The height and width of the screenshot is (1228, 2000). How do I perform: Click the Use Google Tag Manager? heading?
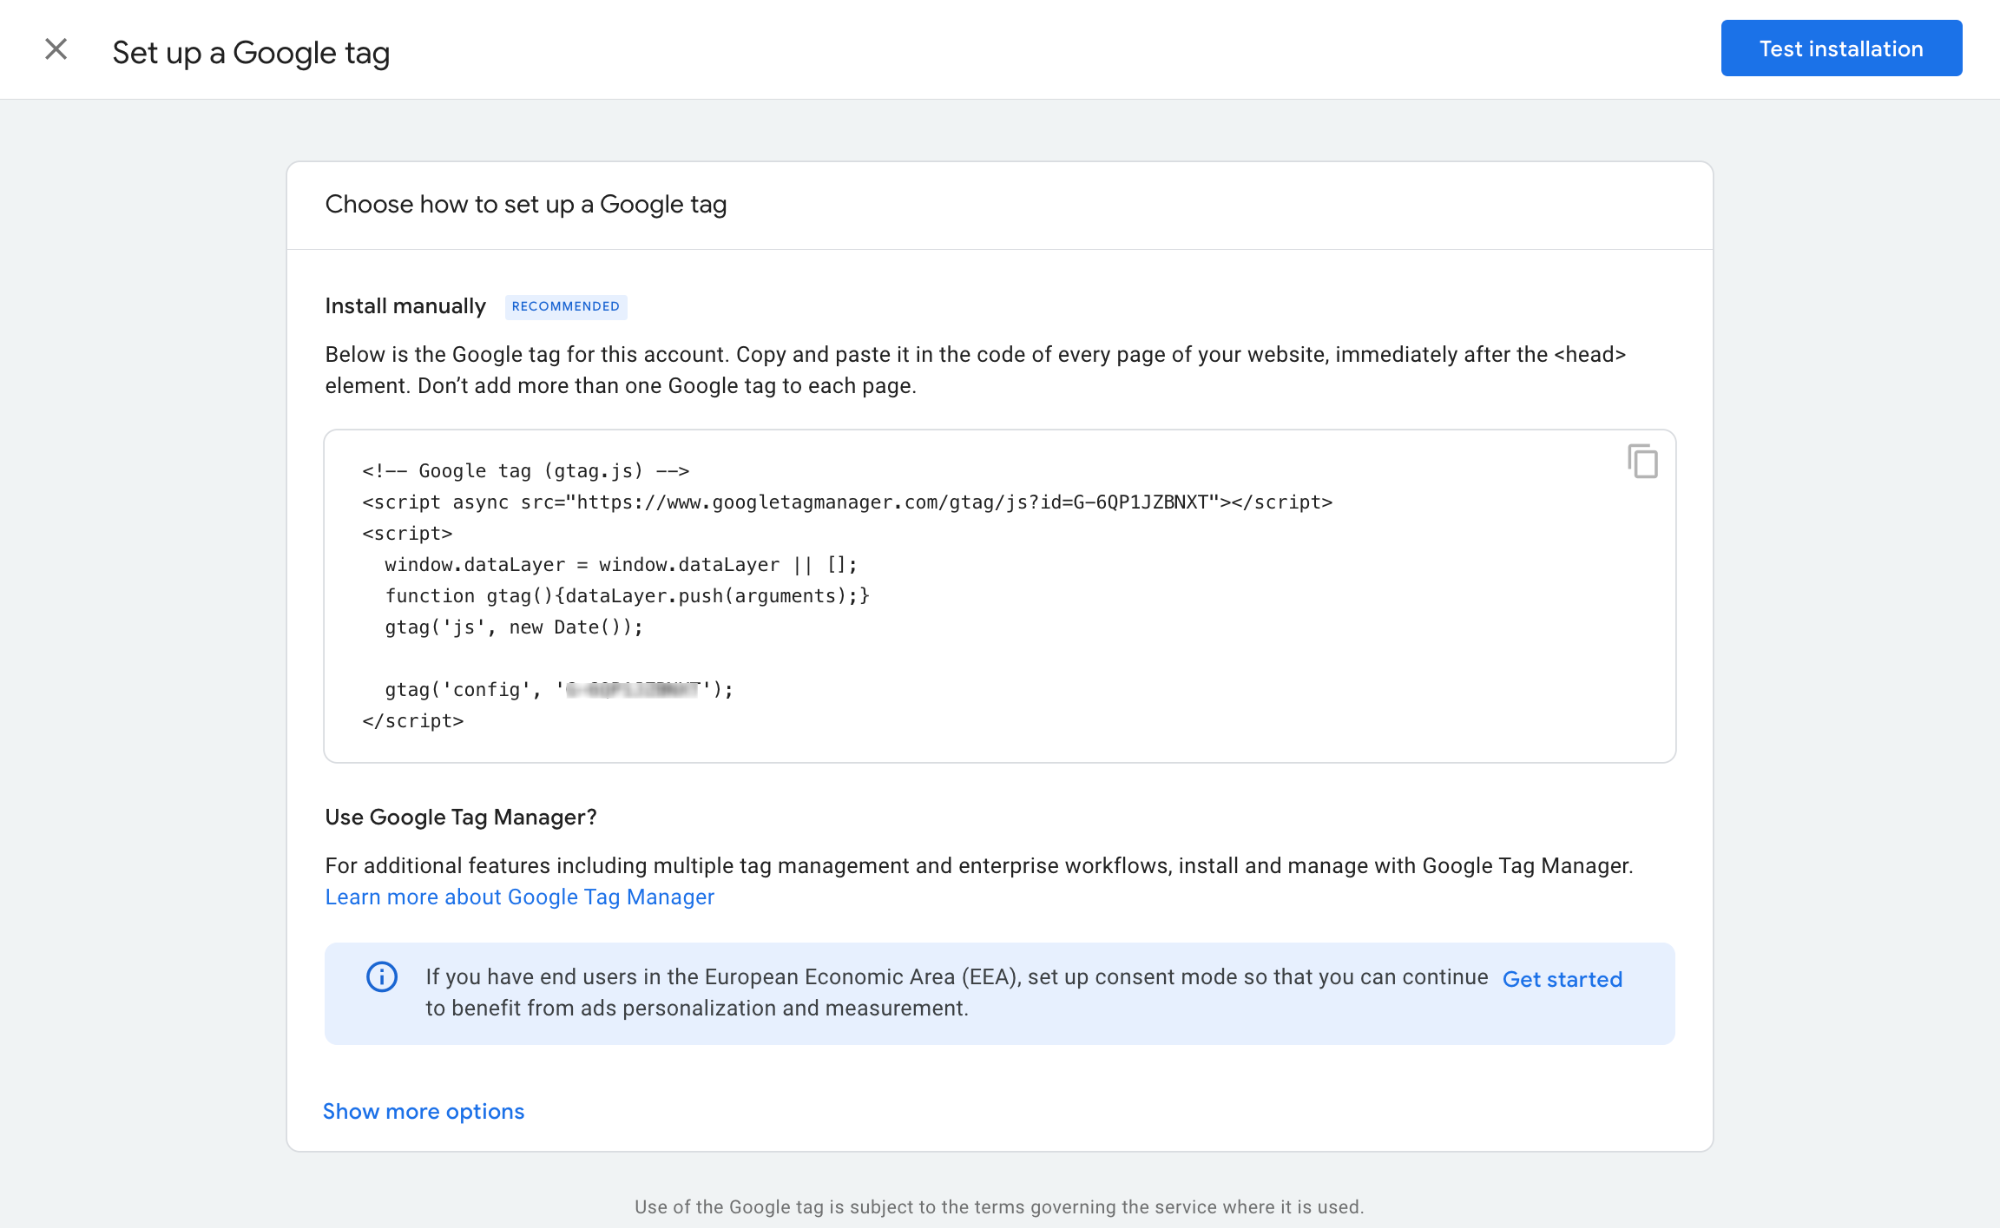(x=461, y=817)
